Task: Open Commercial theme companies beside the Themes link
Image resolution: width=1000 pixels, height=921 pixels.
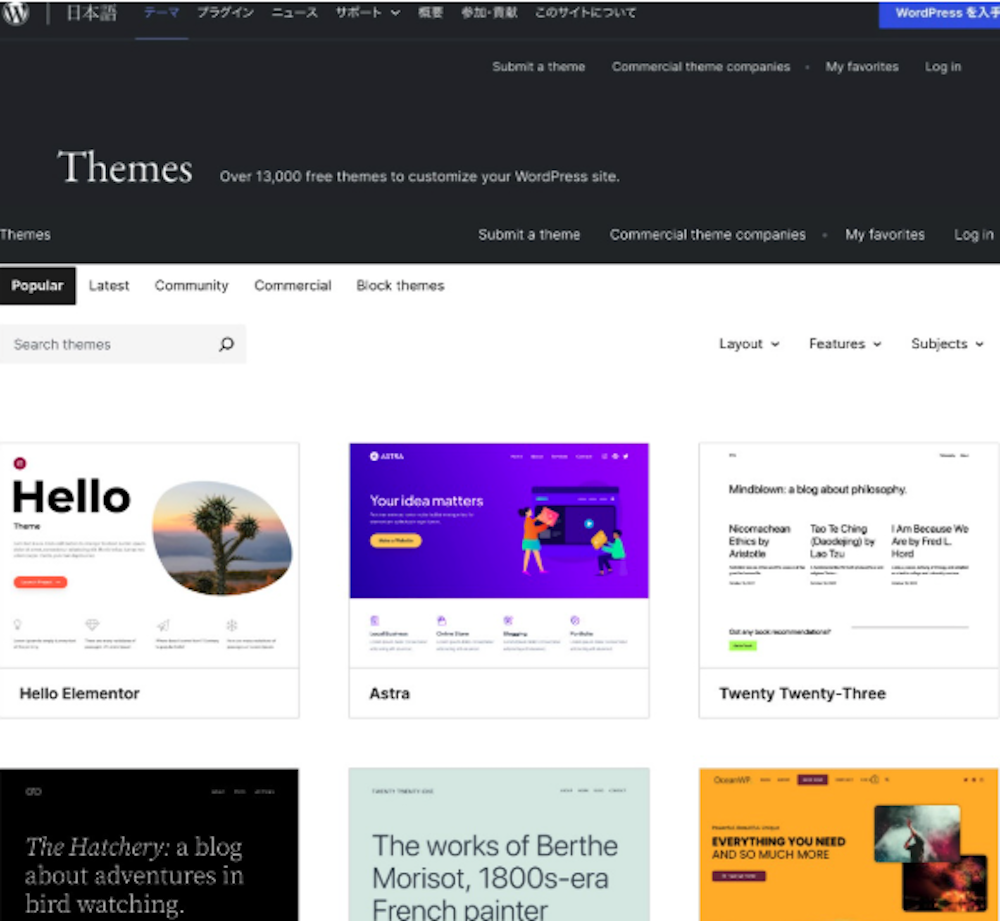Action: tap(708, 235)
